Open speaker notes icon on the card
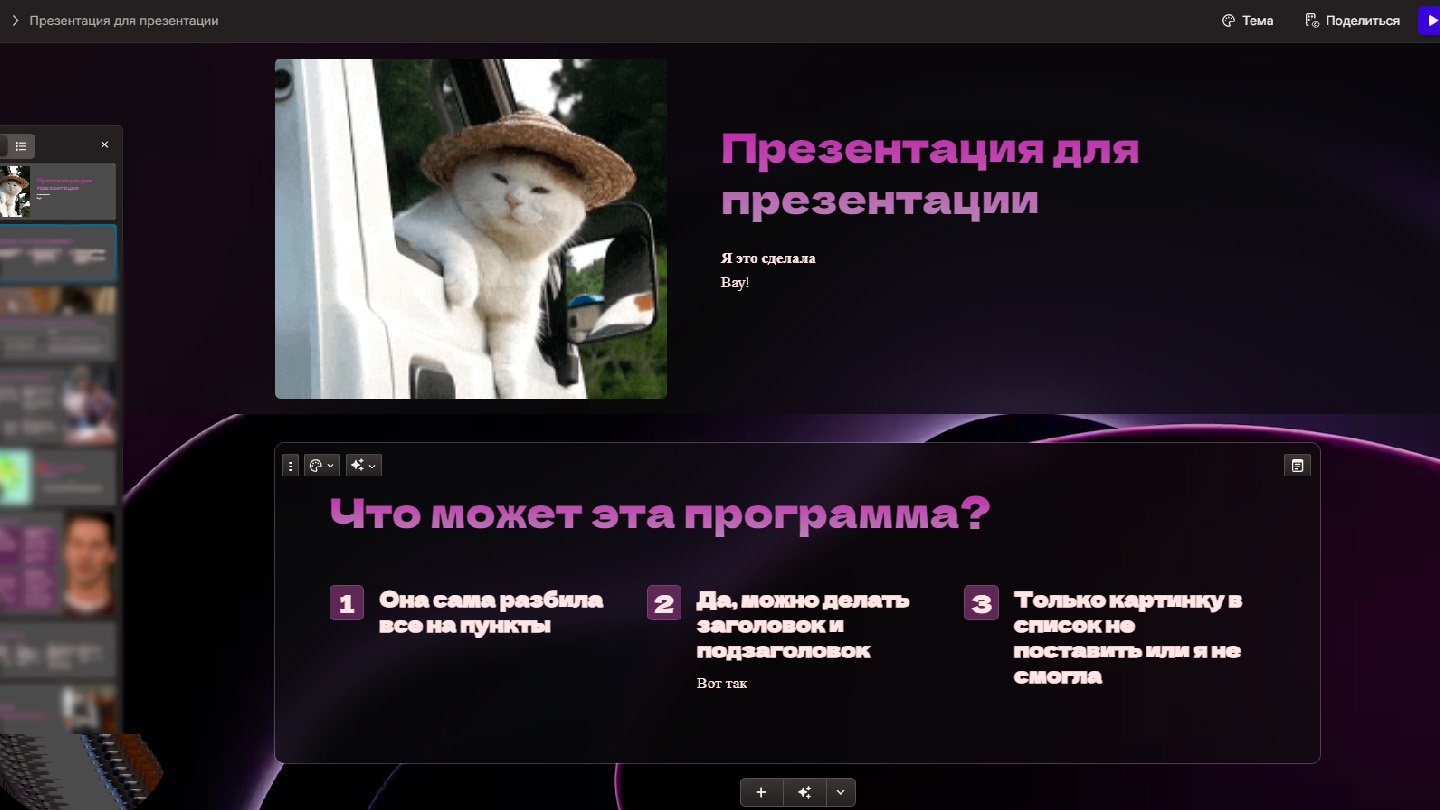This screenshot has width=1440, height=810. pyautogui.click(x=1297, y=466)
